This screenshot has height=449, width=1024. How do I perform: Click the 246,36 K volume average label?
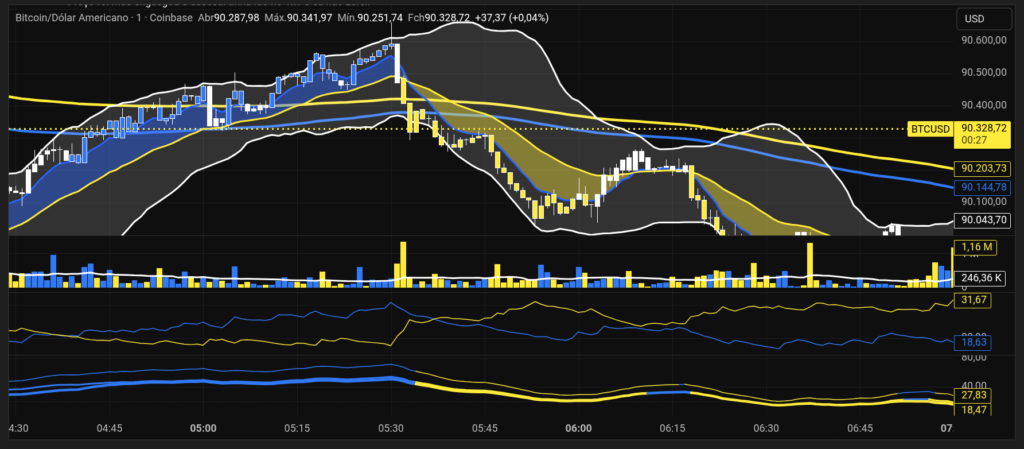click(979, 279)
